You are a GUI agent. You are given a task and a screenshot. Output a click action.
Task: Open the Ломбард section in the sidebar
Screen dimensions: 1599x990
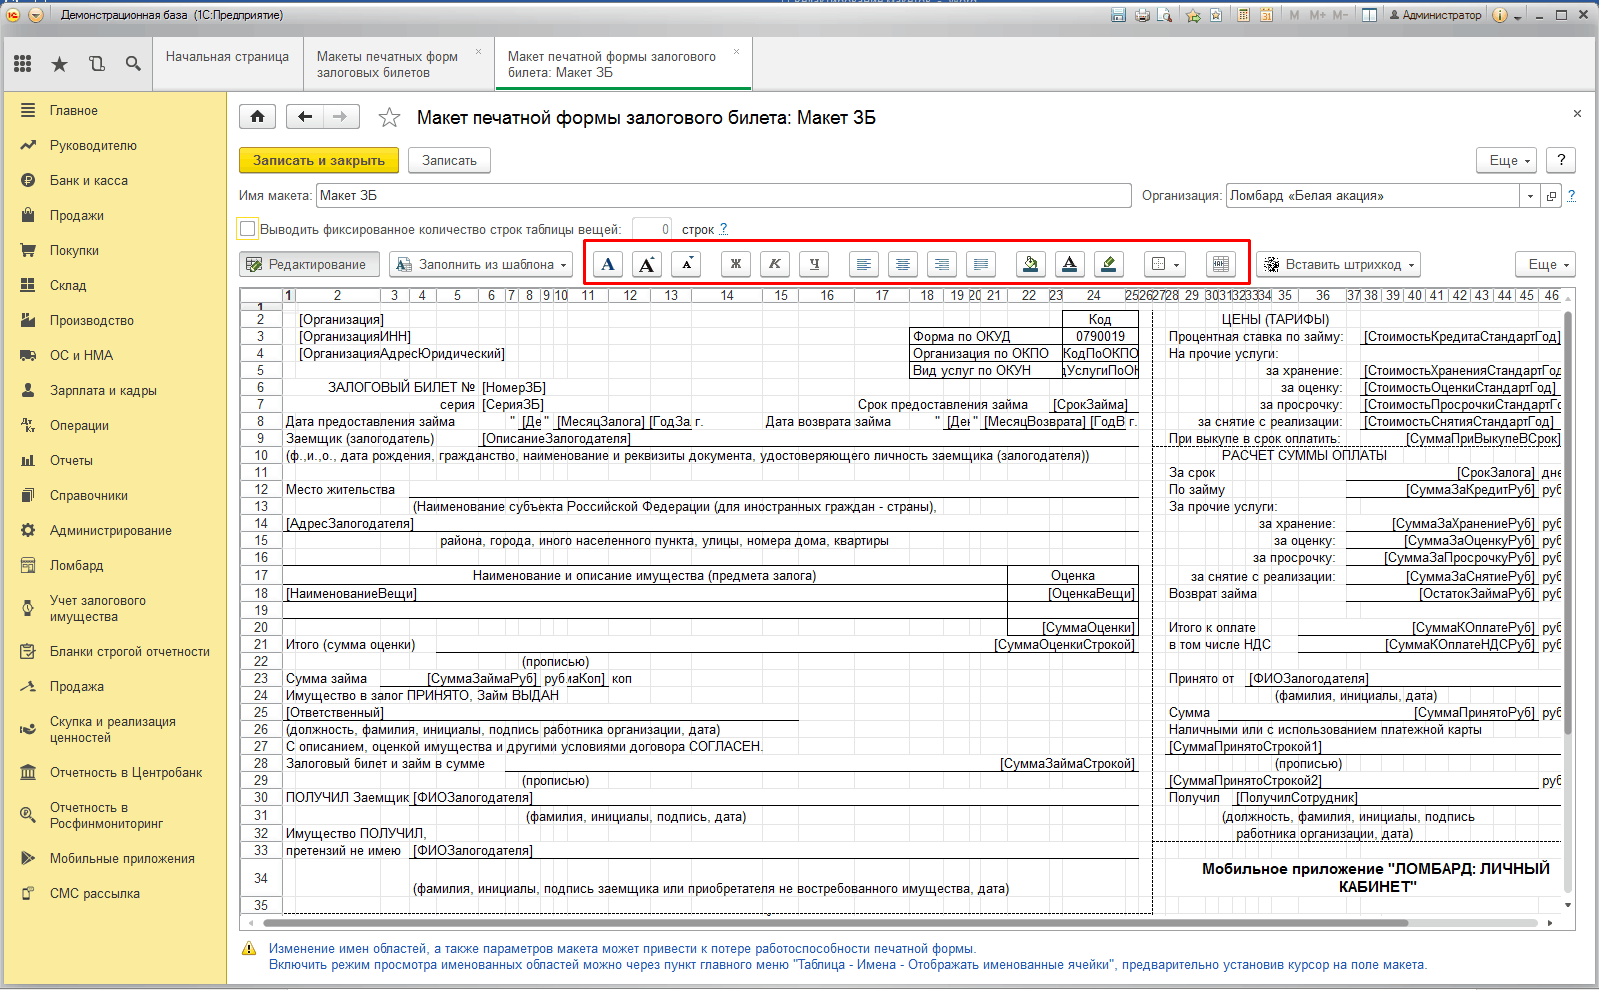coord(76,565)
